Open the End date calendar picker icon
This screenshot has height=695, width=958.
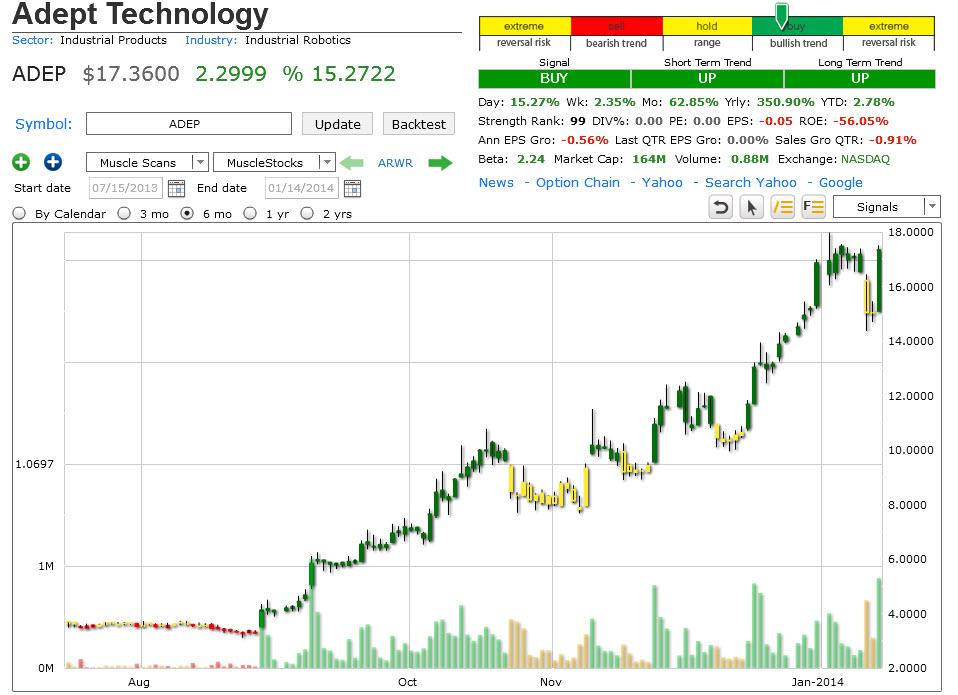pyautogui.click(x=355, y=187)
